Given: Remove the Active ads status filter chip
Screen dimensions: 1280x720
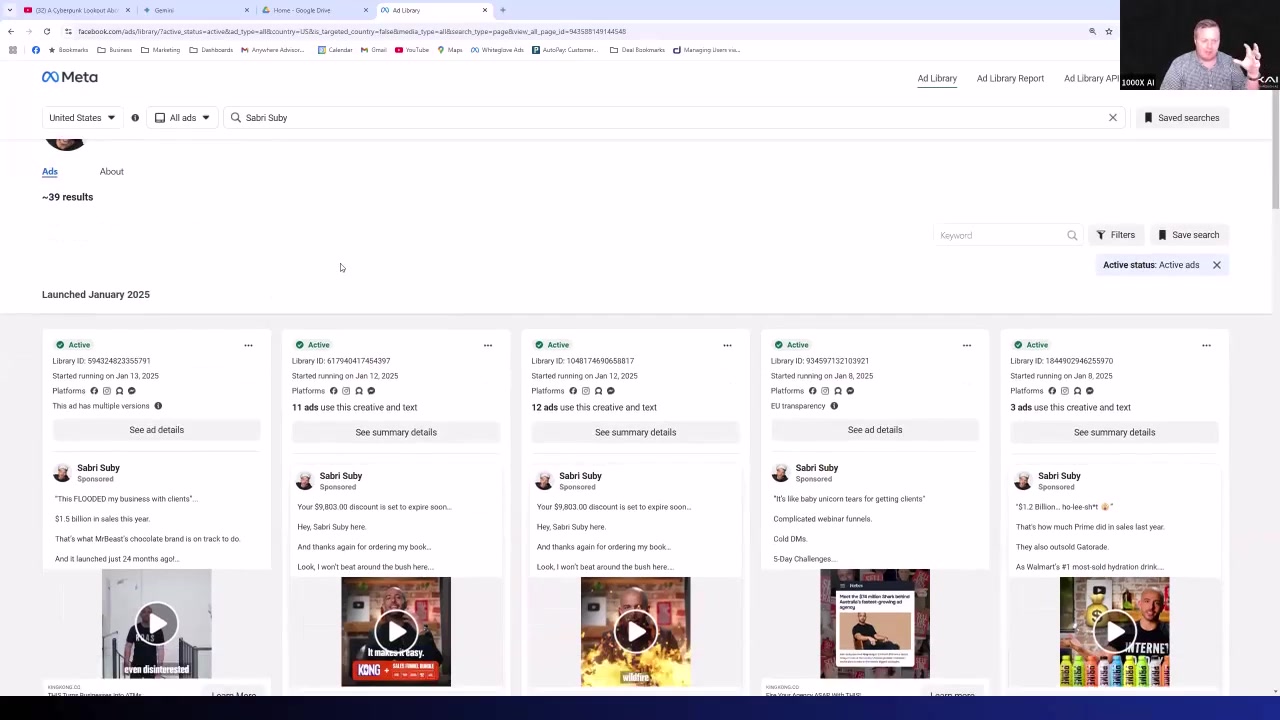Looking at the screenshot, I should click(1217, 265).
